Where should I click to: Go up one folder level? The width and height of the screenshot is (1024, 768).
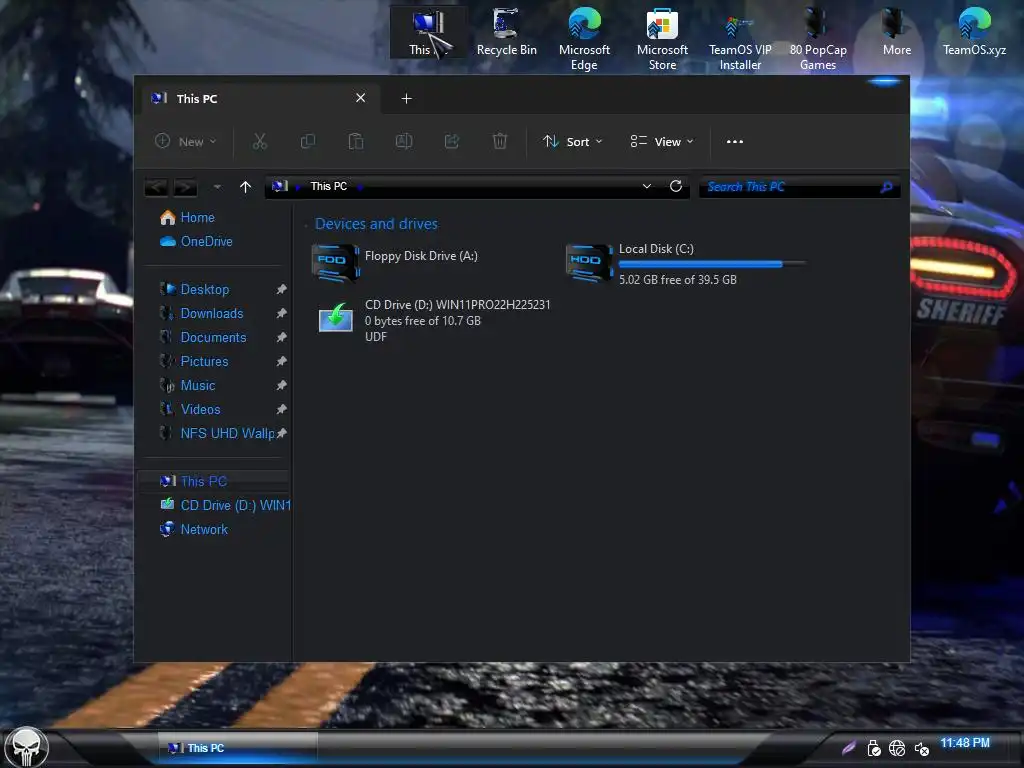pyautogui.click(x=246, y=187)
